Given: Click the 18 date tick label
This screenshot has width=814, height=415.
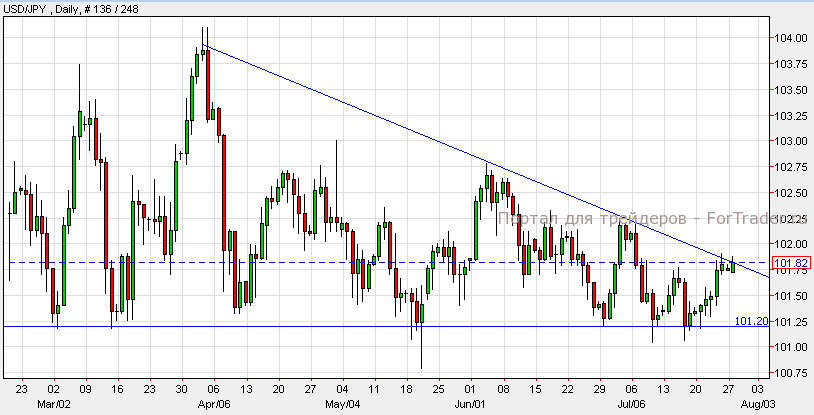Looking at the screenshot, I should click(406, 390).
